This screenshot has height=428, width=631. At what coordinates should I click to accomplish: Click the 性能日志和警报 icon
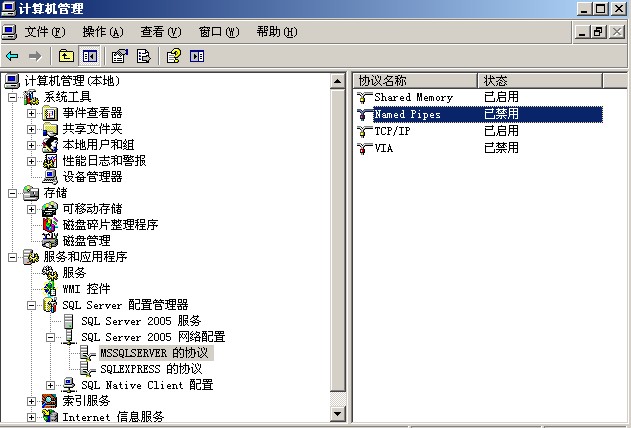click(50, 161)
